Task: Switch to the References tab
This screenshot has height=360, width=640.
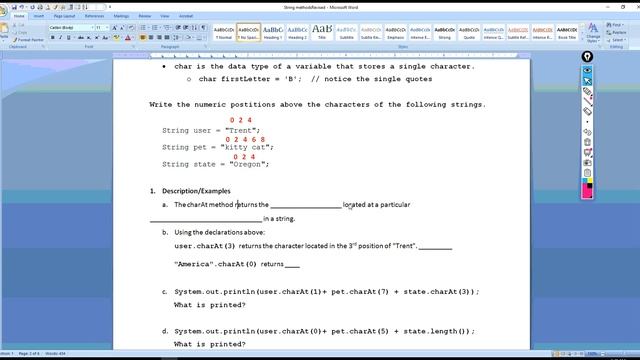Action: (x=94, y=16)
